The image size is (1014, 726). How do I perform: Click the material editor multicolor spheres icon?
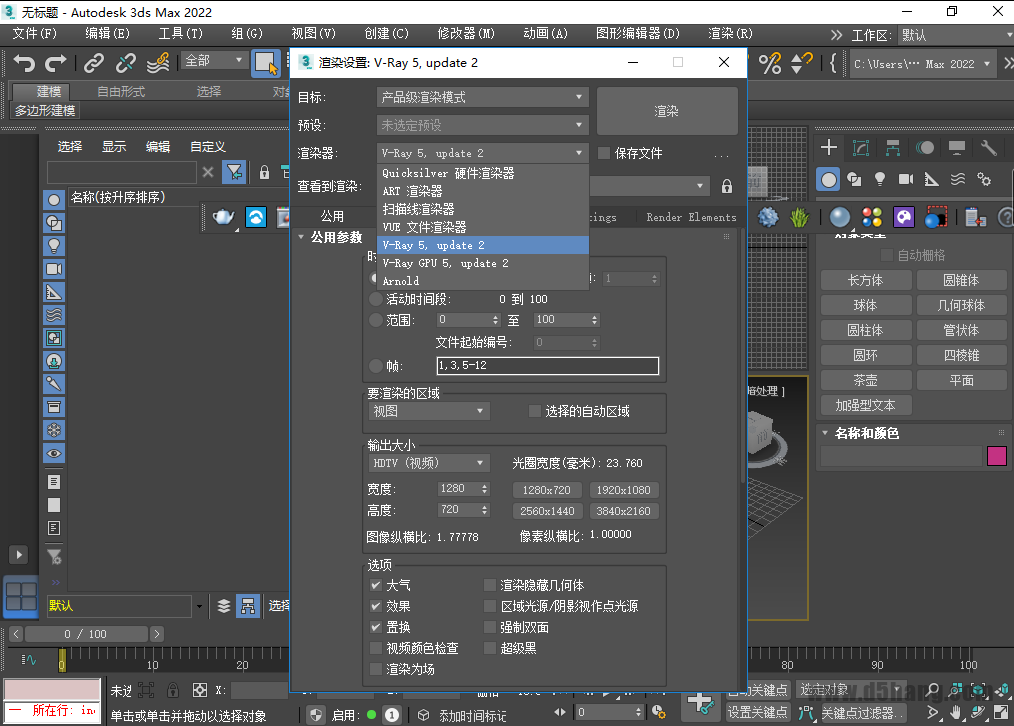(x=872, y=217)
